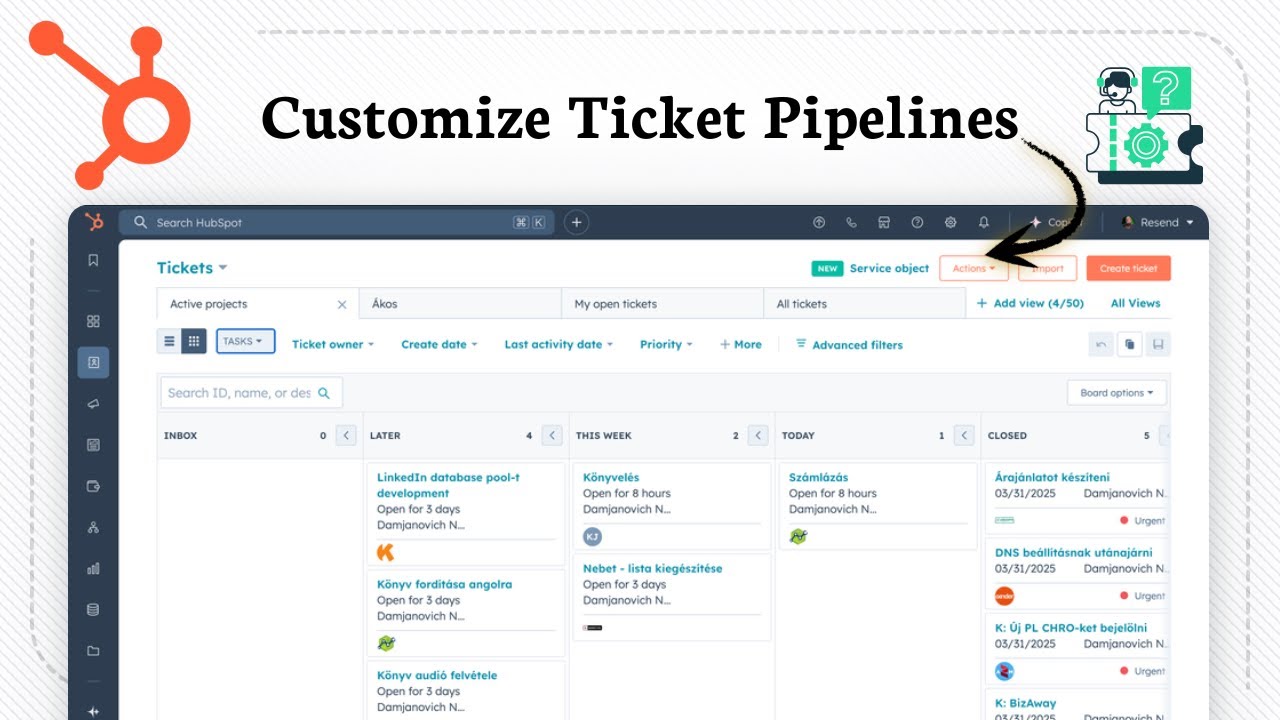Open the Reporting bar chart icon in sidebar
Screen dimensions: 1280x720
[93, 568]
